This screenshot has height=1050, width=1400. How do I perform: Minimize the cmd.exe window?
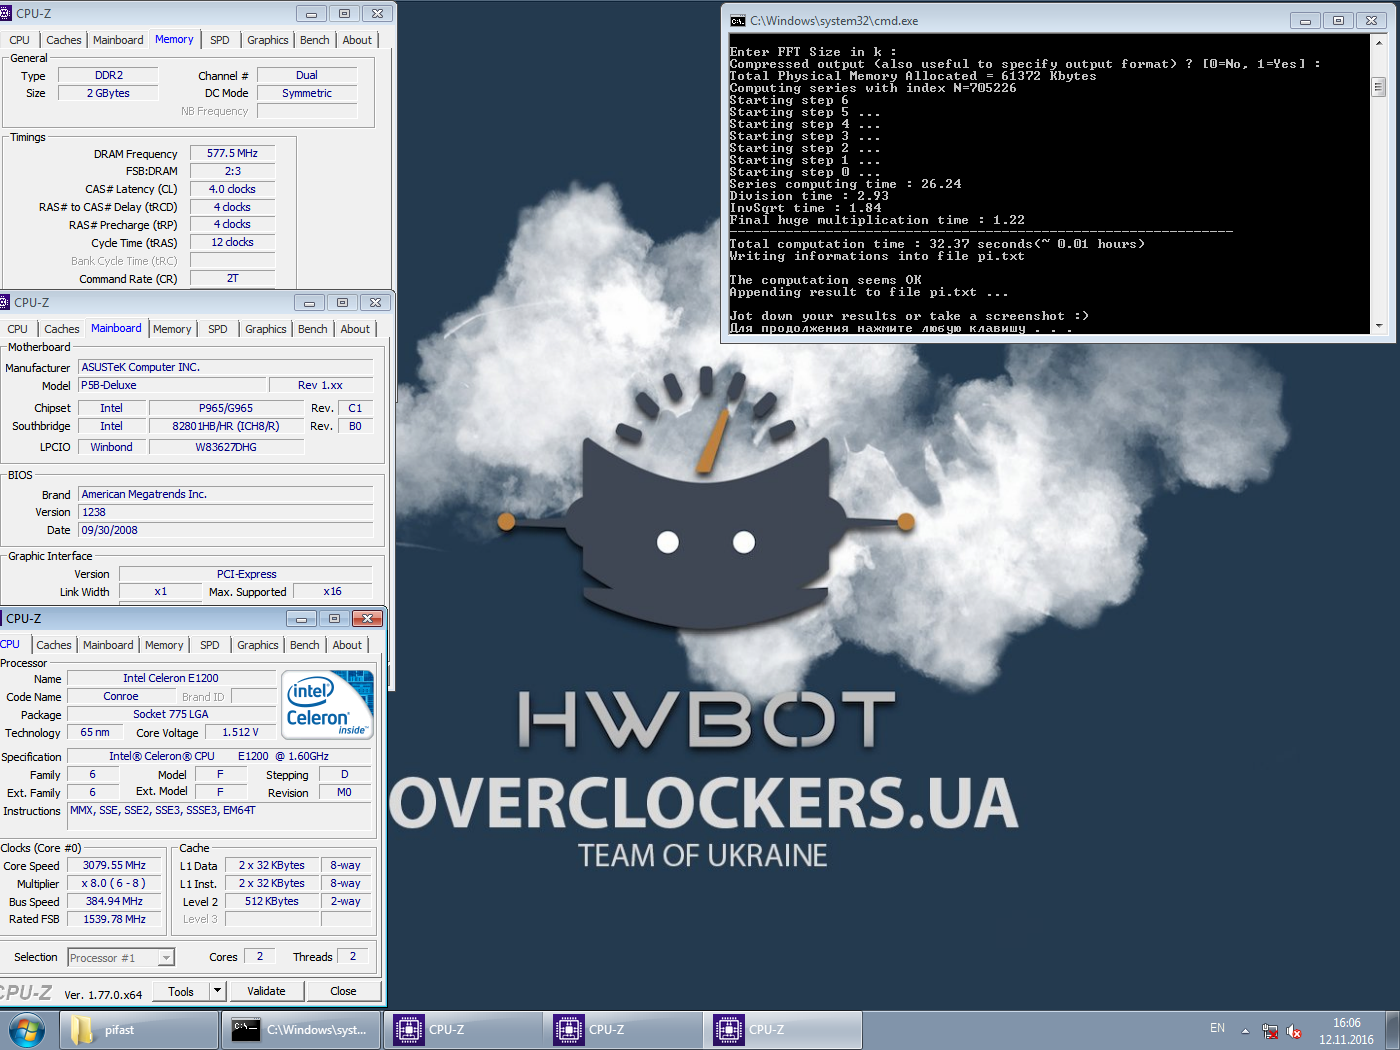1305,20
